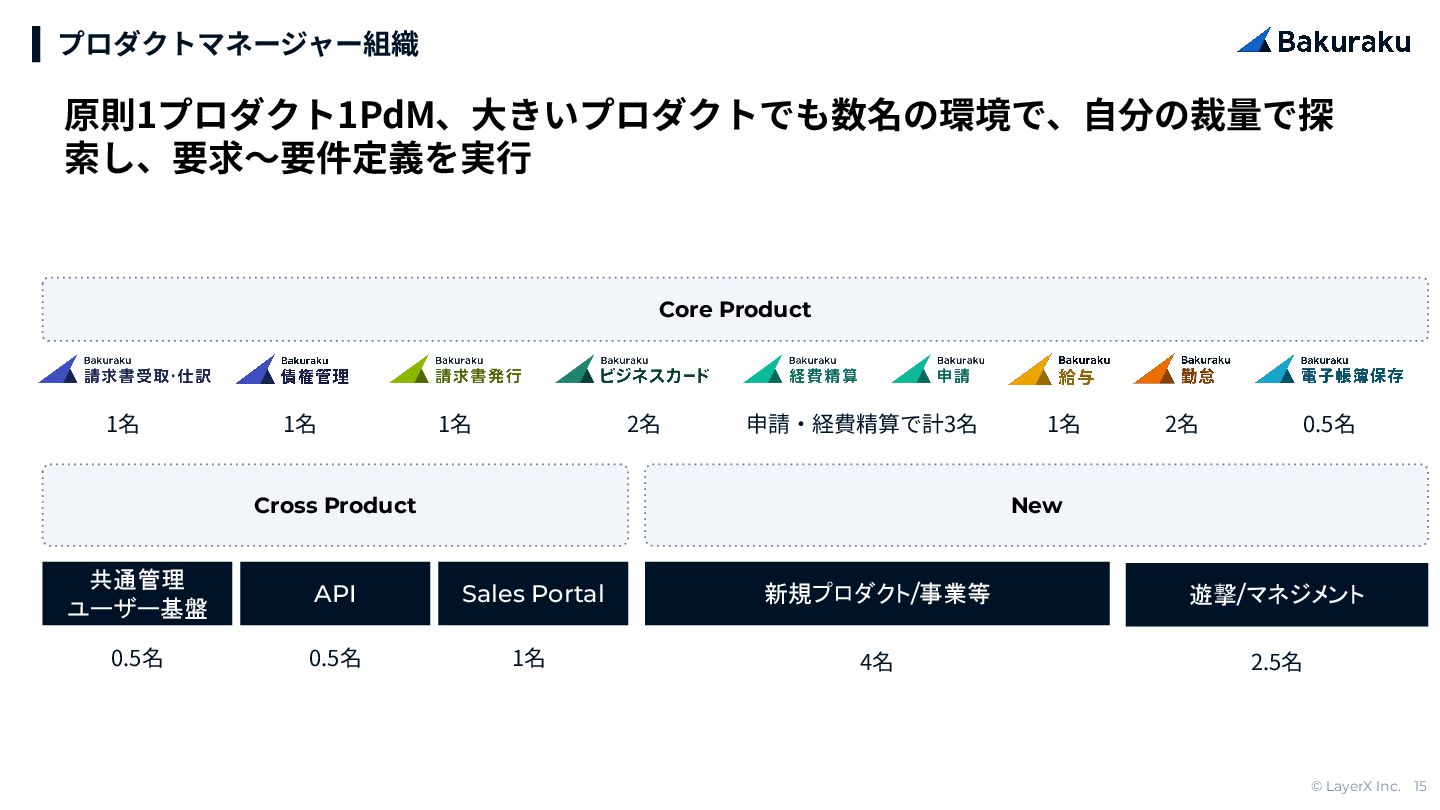The height and width of the screenshot is (810, 1440).
Task: Click the New section header box
Action: coord(1036,505)
